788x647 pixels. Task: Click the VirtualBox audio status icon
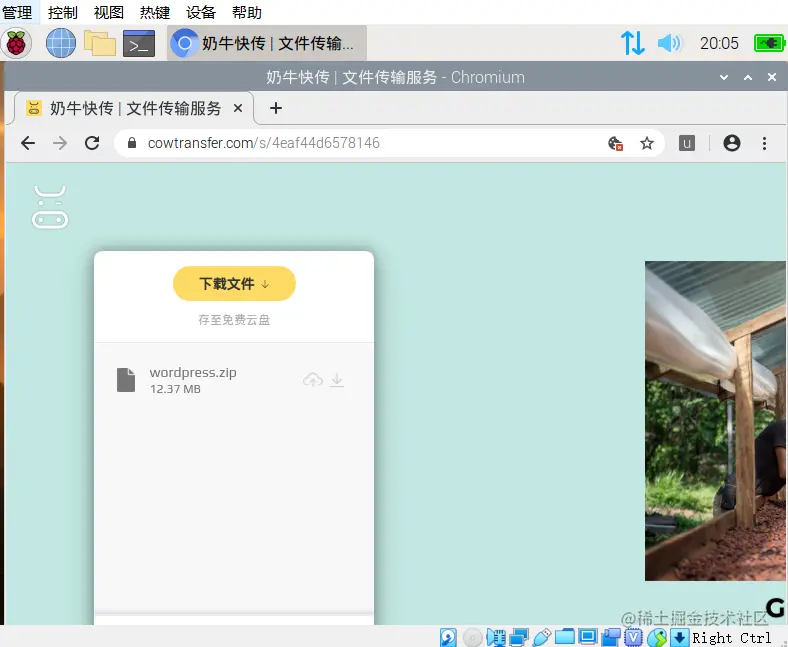coord(496,637)
